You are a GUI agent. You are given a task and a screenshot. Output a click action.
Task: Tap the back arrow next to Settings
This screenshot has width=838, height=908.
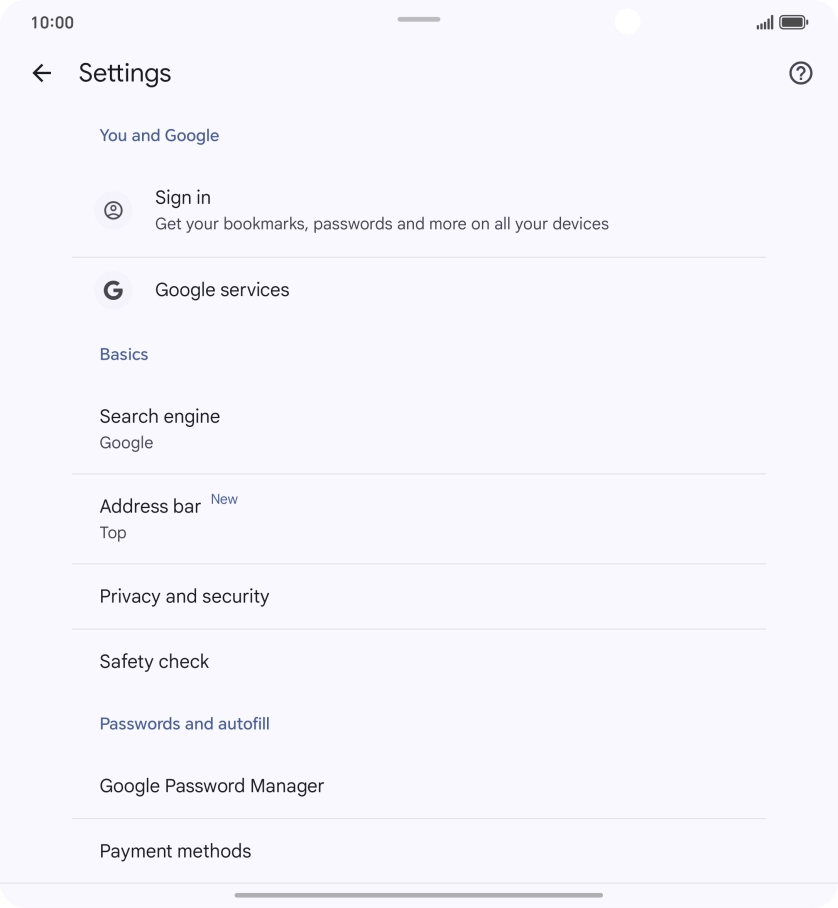click(42, 73)
